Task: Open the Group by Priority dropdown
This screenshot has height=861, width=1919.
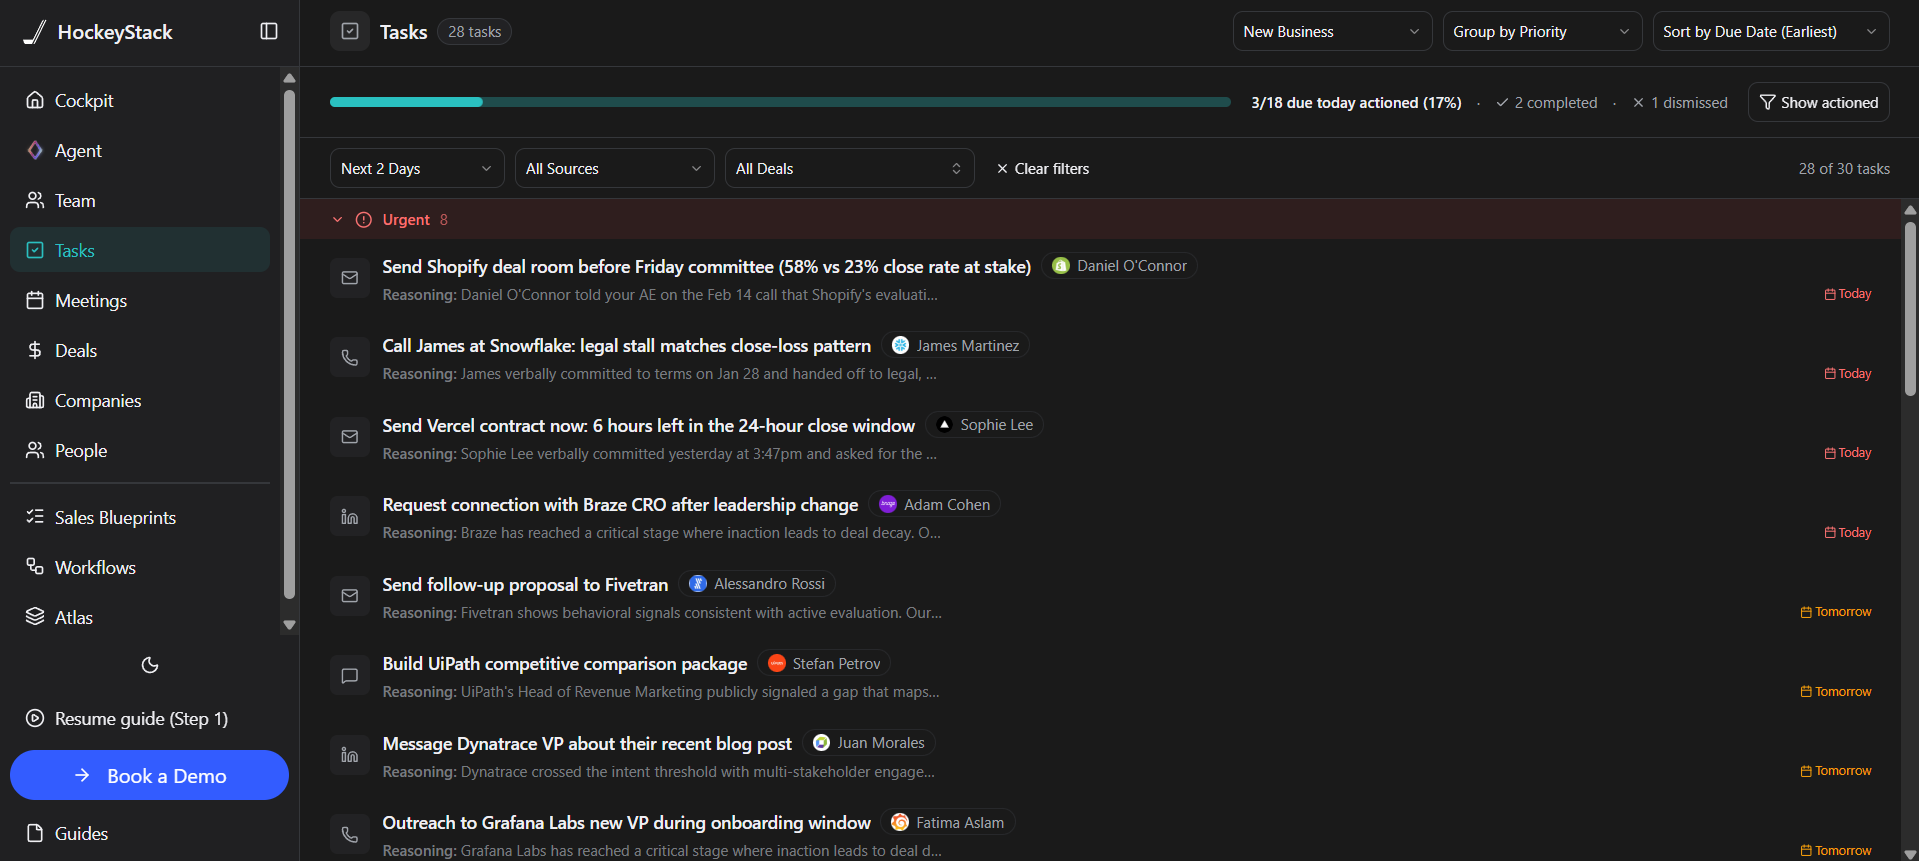Action: 1542,31
